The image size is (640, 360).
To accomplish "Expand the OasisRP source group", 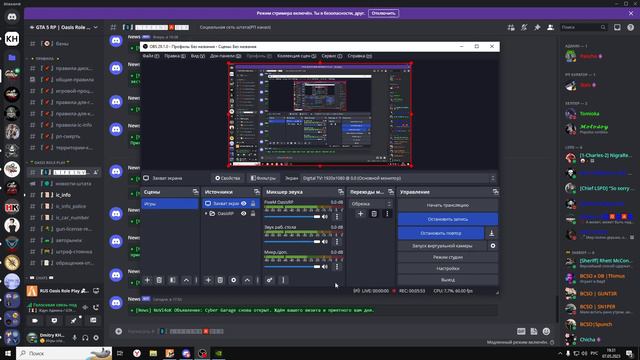I will pyautogui.click(x=206, y=213).
